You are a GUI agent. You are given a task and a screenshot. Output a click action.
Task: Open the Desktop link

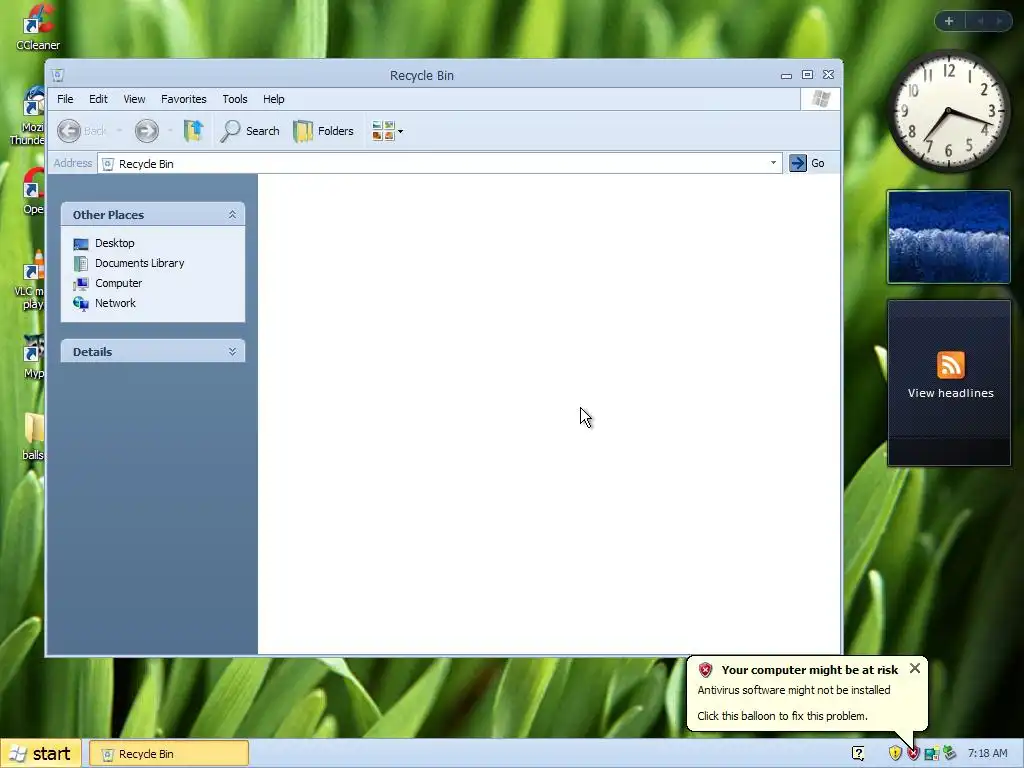pos(114,243)
